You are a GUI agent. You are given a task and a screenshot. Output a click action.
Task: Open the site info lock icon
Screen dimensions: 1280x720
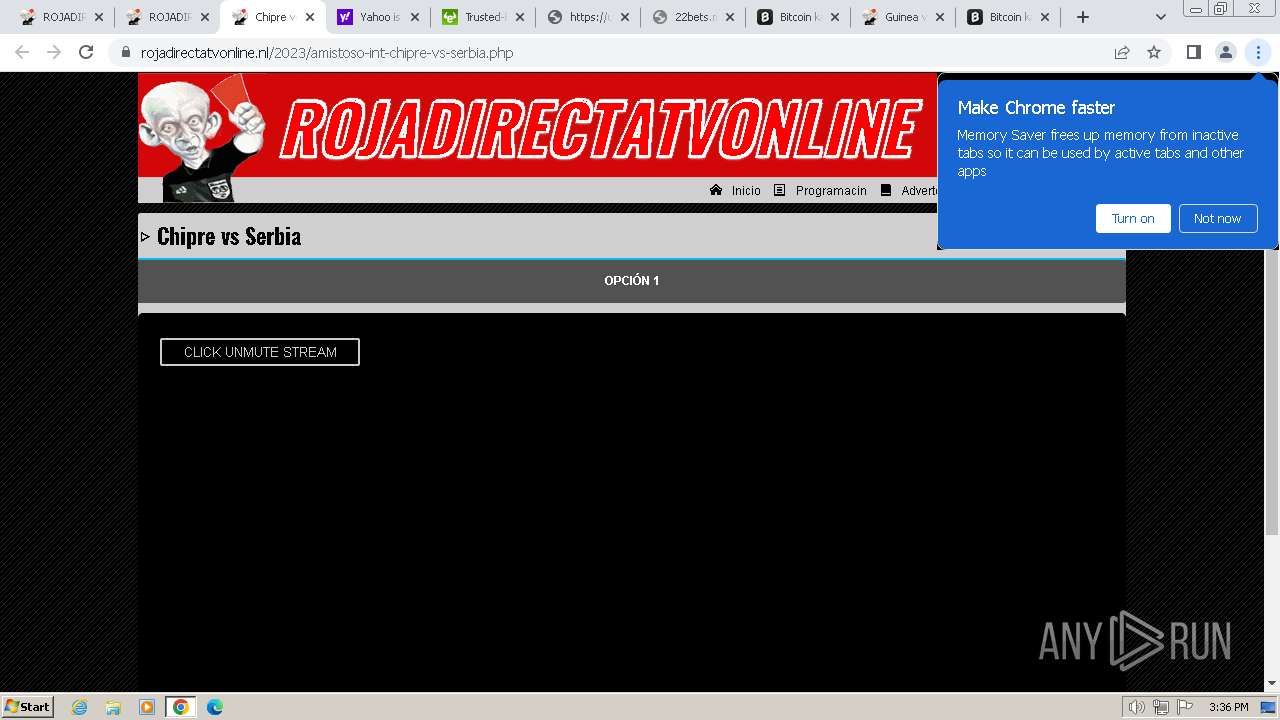(x=126, y=53)
